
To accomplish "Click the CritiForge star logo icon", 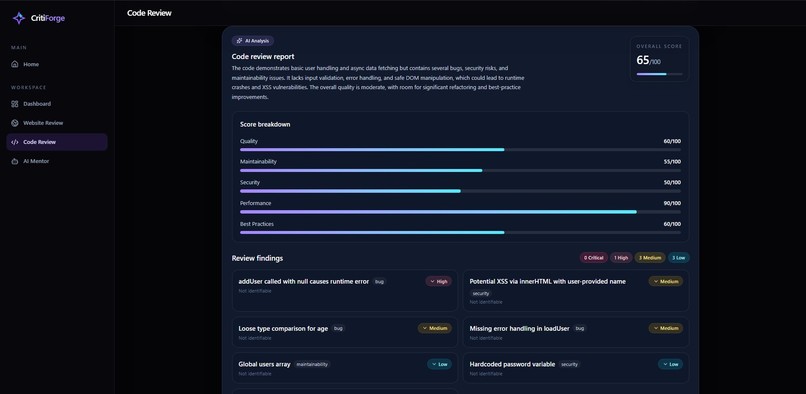I will point(19,18).
